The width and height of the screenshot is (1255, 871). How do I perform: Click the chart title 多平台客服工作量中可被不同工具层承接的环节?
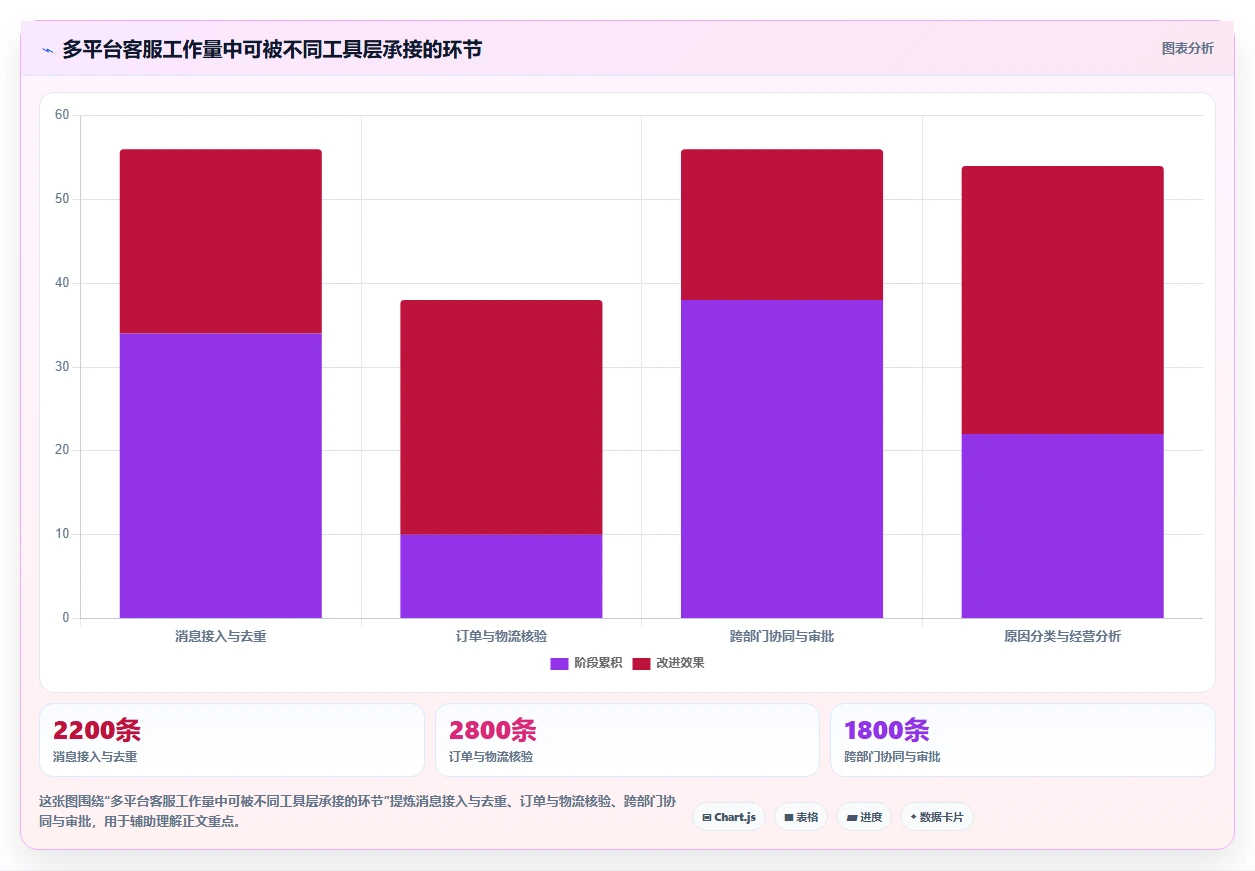272,49
